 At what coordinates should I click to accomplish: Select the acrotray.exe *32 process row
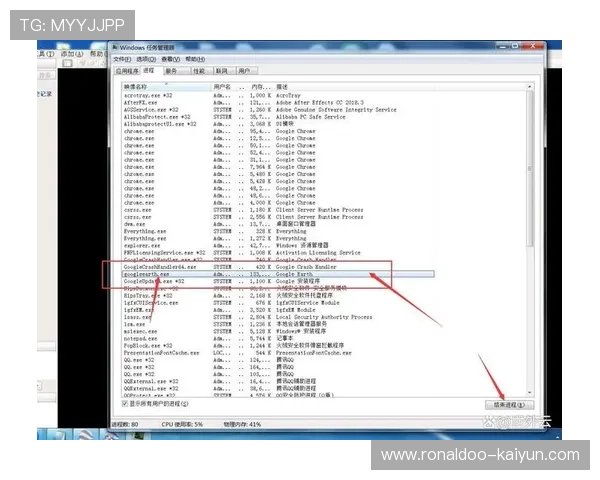point(278,95)
